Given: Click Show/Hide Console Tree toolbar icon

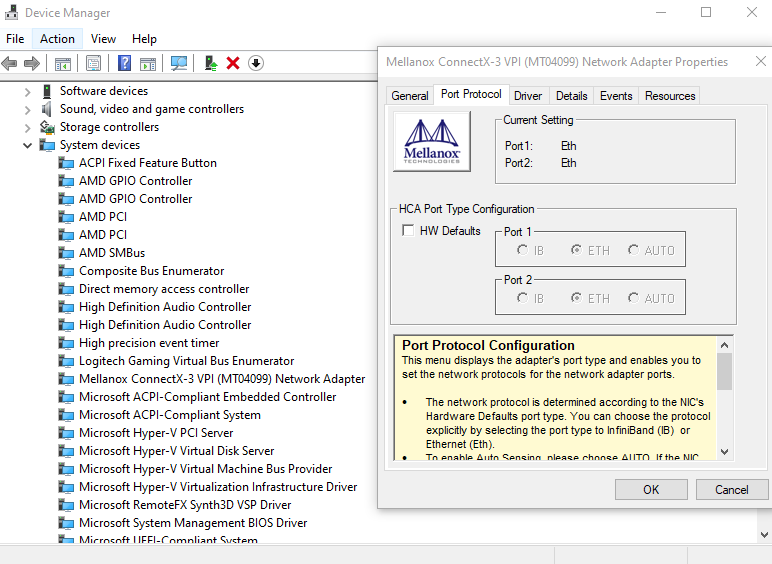Looking at the screenshot, I should [x=63, y=63].
